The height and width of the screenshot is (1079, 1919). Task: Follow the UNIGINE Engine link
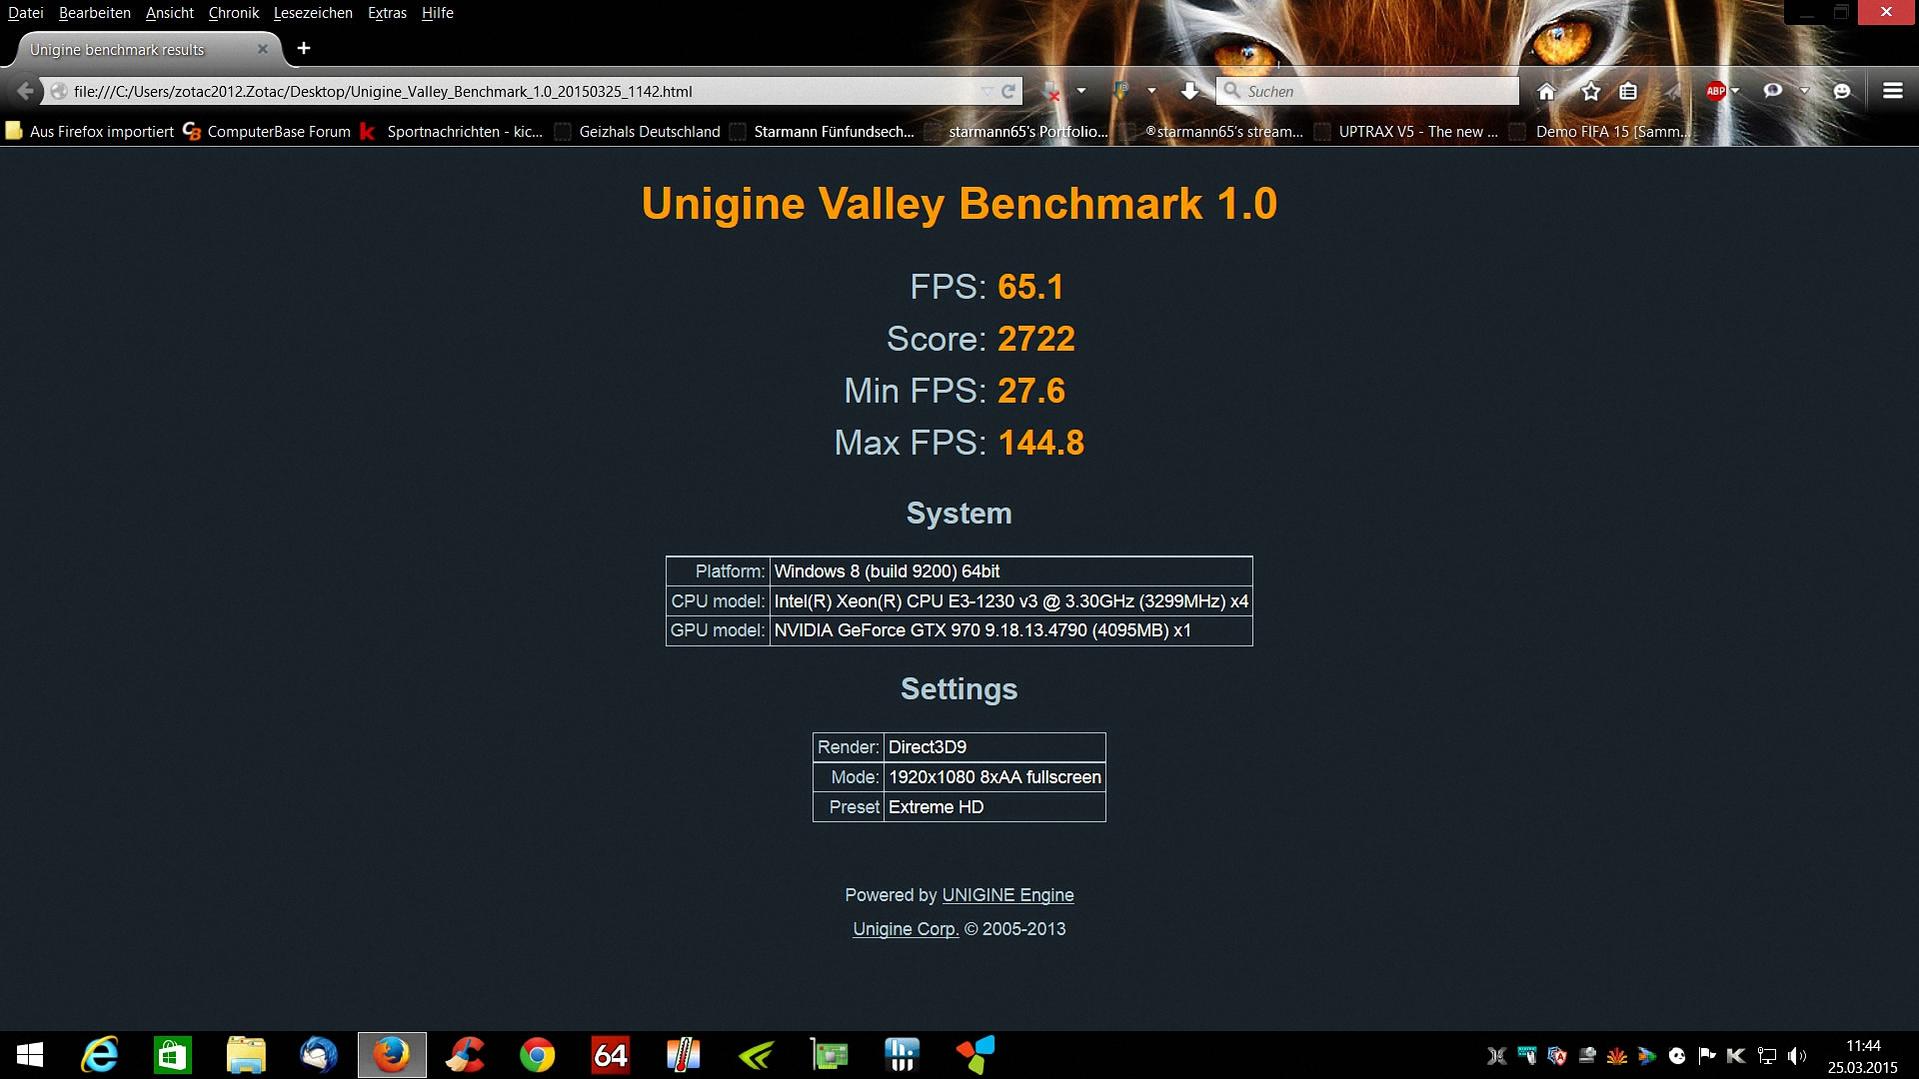[x=1008, y=895]
